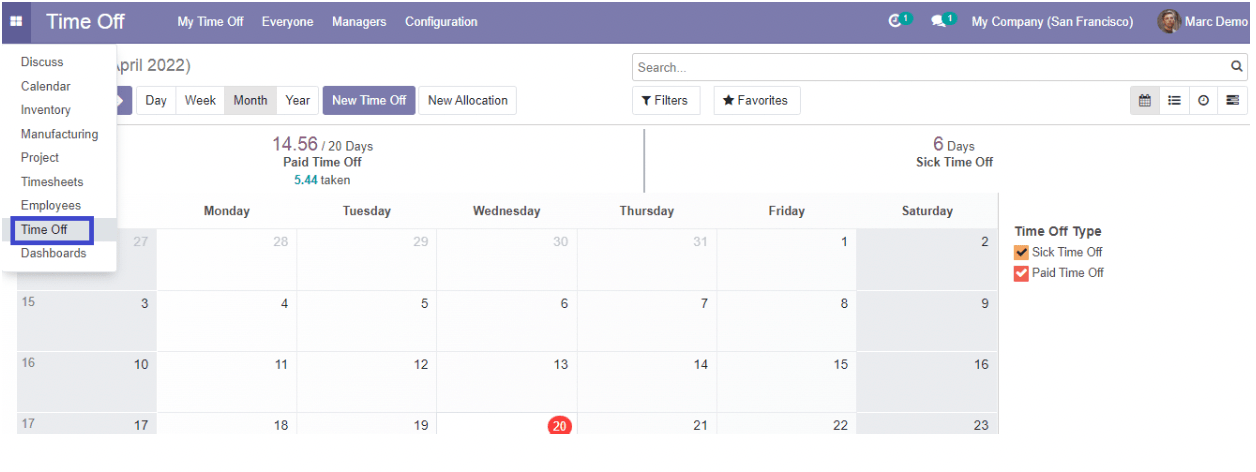Switch to activity view icon
The image size is (1256, 472).
coord(1203,100)
